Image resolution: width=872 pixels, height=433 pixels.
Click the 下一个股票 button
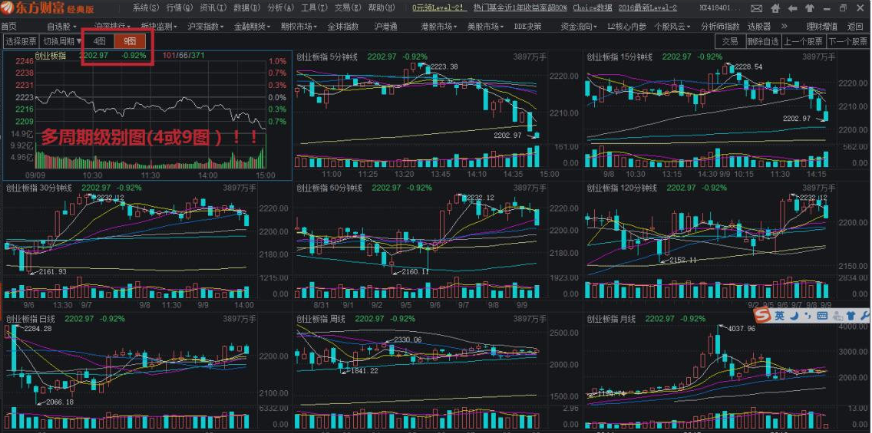(847, 41)
